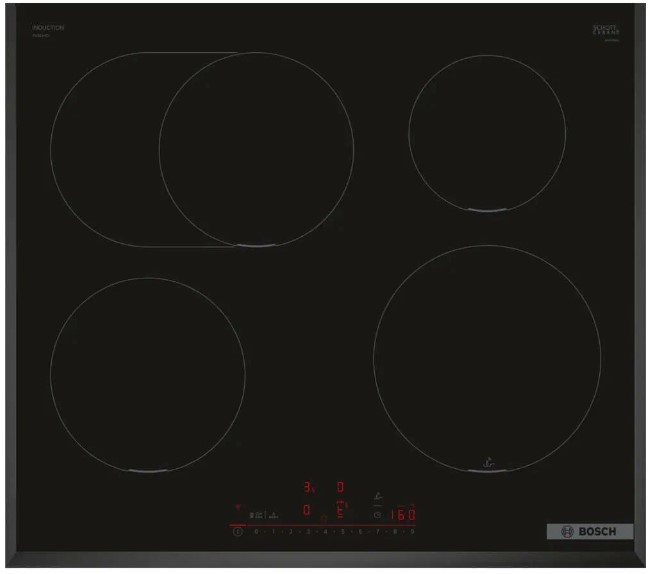Tap the frying sensor pan icon above timer
Screen dimensions: 650x574
click(x=378, y=495)
